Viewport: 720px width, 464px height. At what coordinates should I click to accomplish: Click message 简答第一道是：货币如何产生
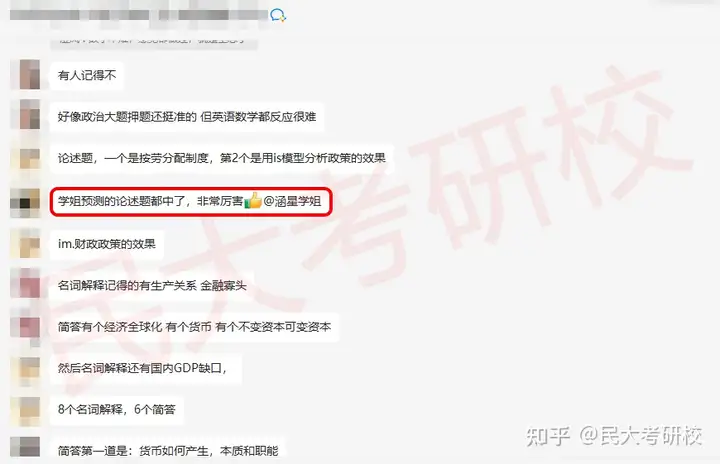pos(168,449)
